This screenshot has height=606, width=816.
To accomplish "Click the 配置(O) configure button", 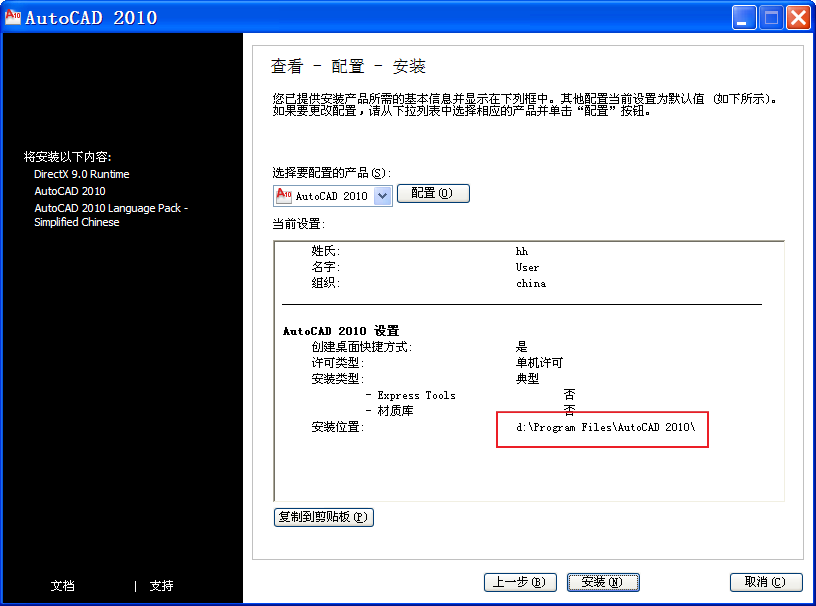I will click(433, 193).
